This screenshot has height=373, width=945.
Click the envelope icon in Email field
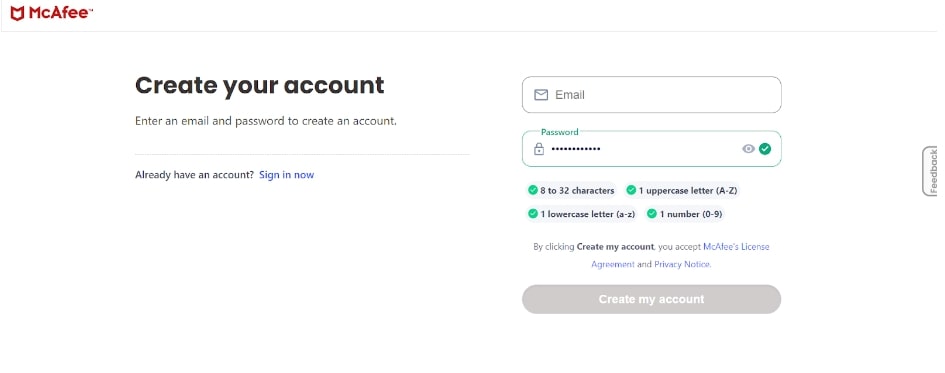(541, 95)
